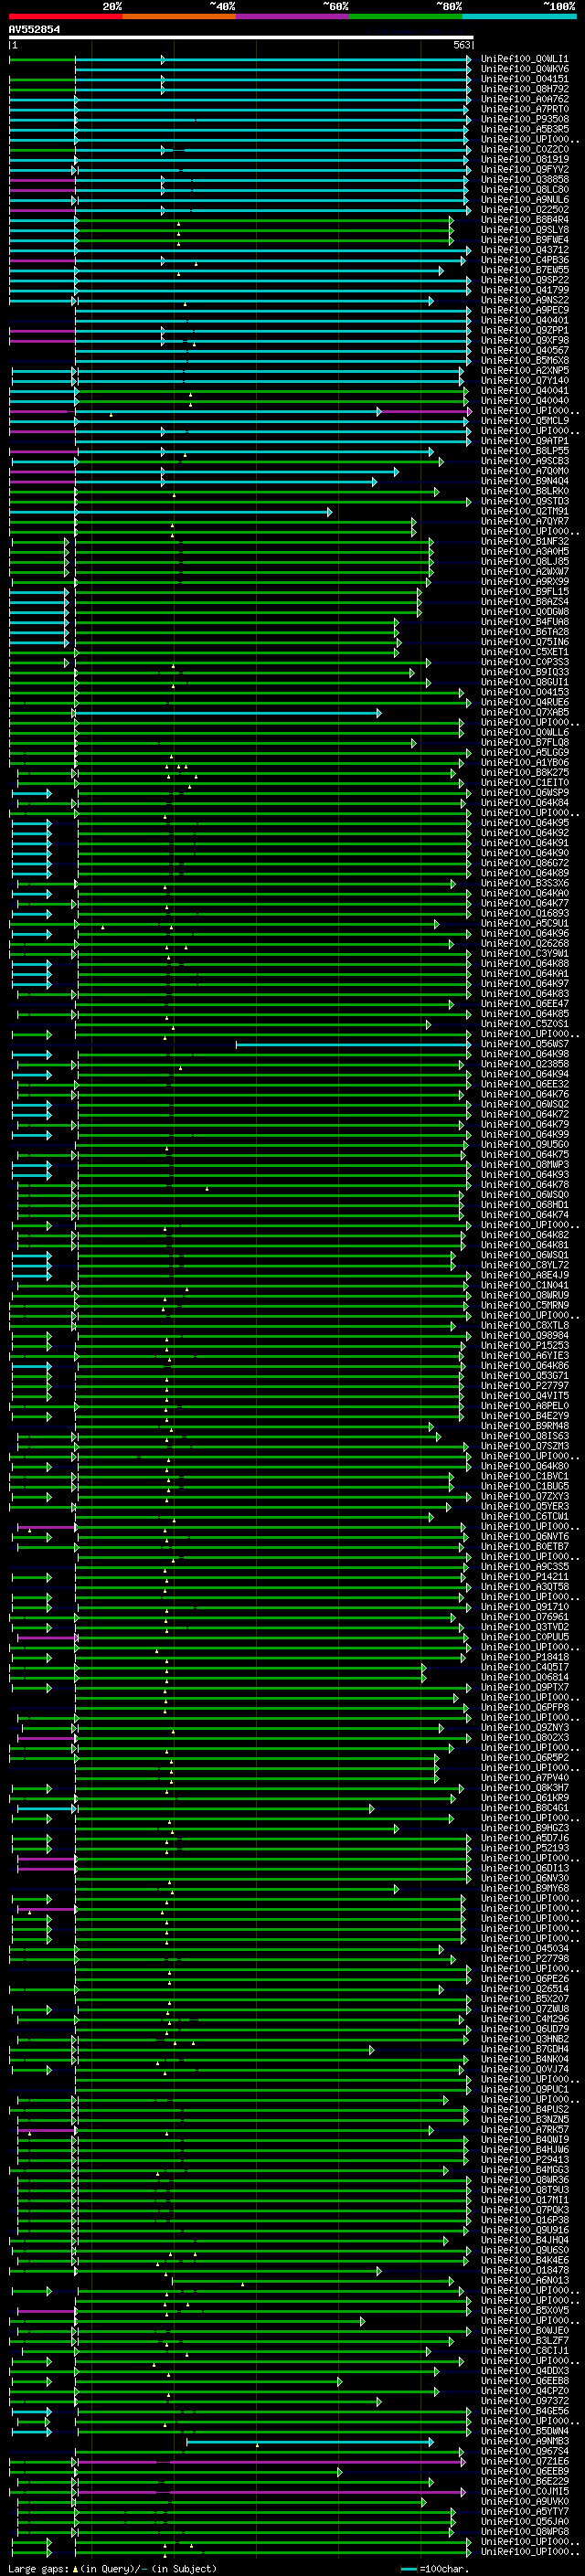Click the UniRef100_Q8WPG8 label
585x2576 pixels.
pyautogui.click(x=524, y=2531)
